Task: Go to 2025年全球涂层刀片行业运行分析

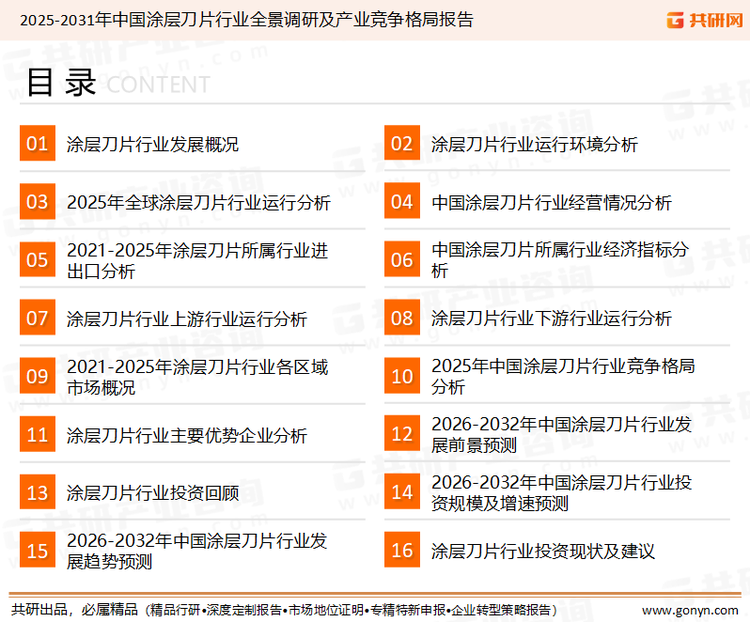Action: 198,203
